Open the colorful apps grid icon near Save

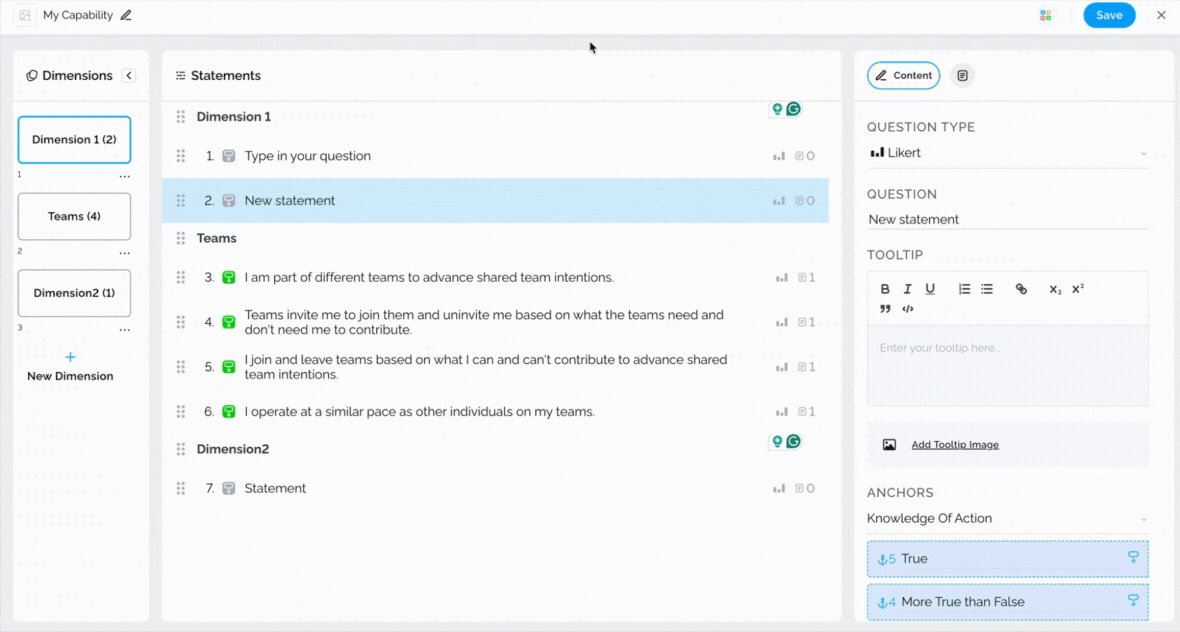(1046, 15)
